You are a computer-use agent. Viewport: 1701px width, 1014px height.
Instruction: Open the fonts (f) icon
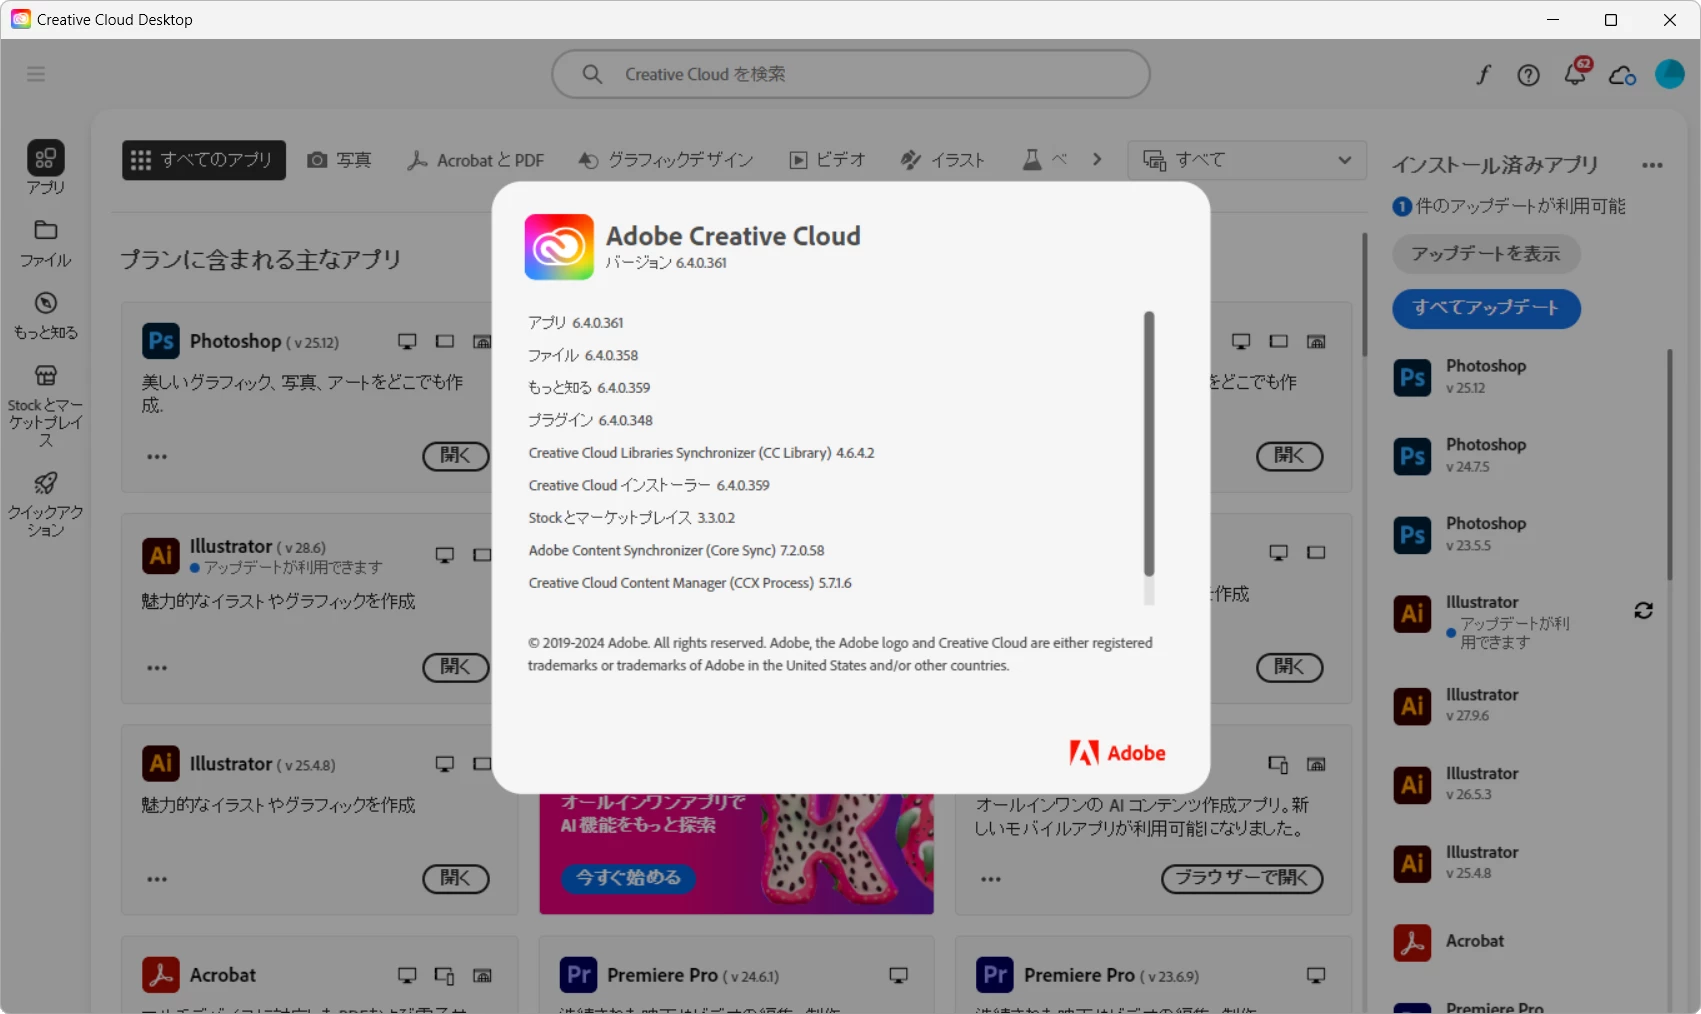1484,75
